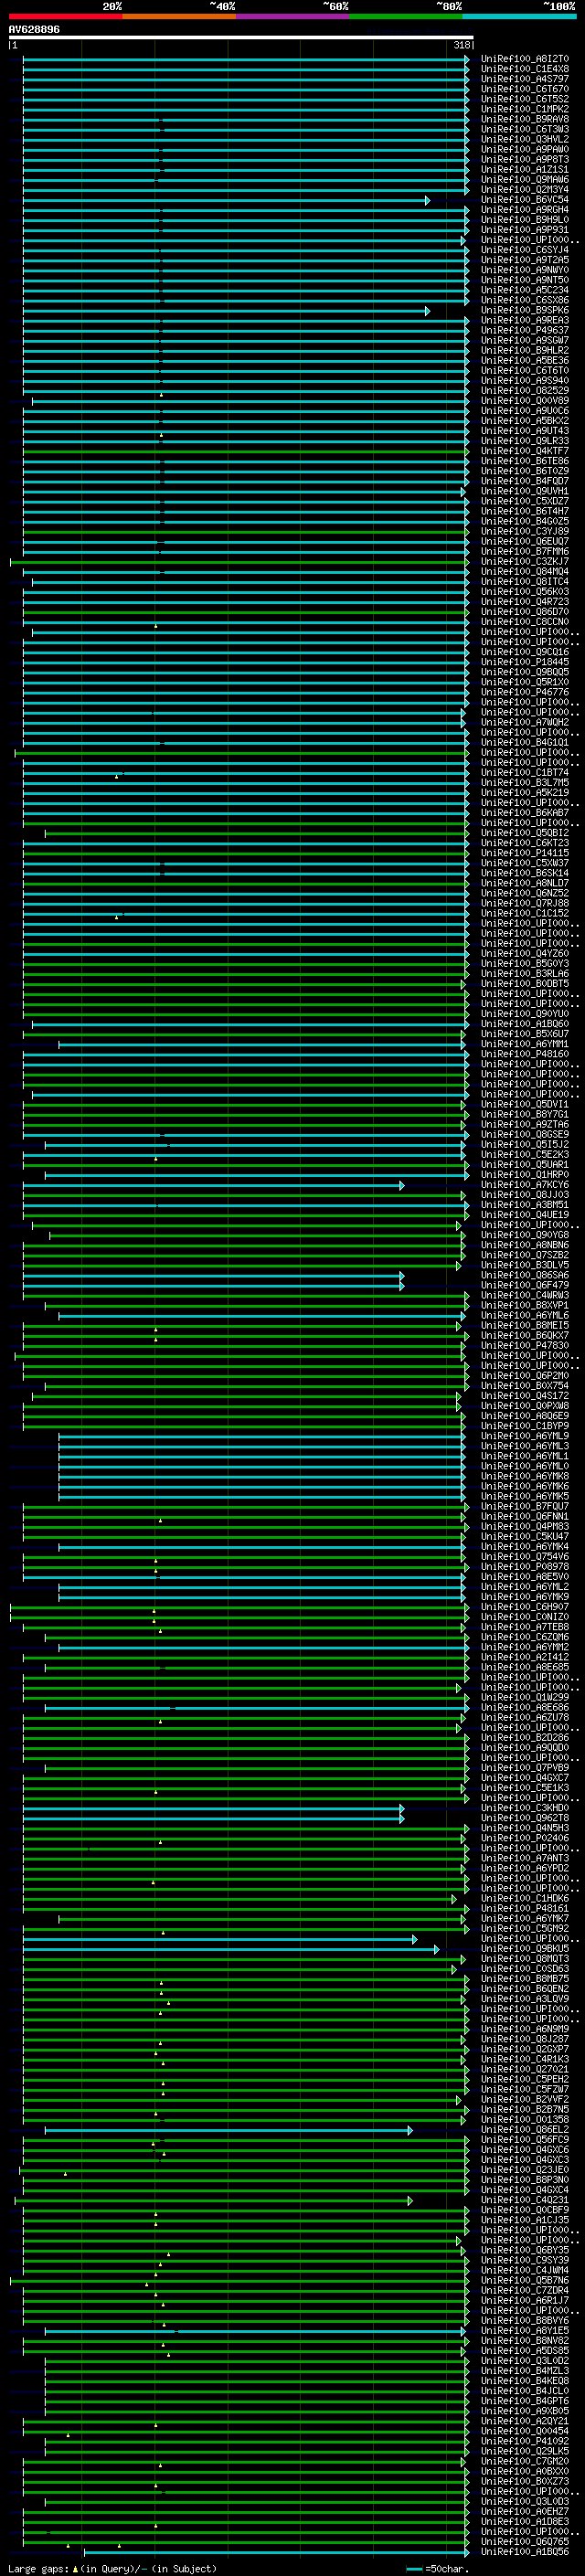
Task: Select the UniRef100_A1BQ60 label
Action: click(525, 1024)
